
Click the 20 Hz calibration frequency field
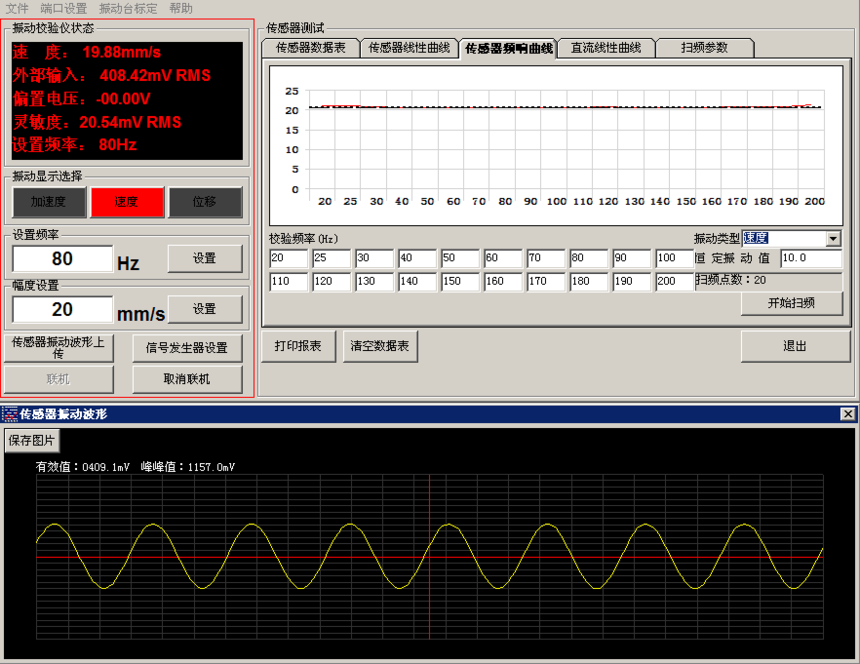(x=289, y=258)
